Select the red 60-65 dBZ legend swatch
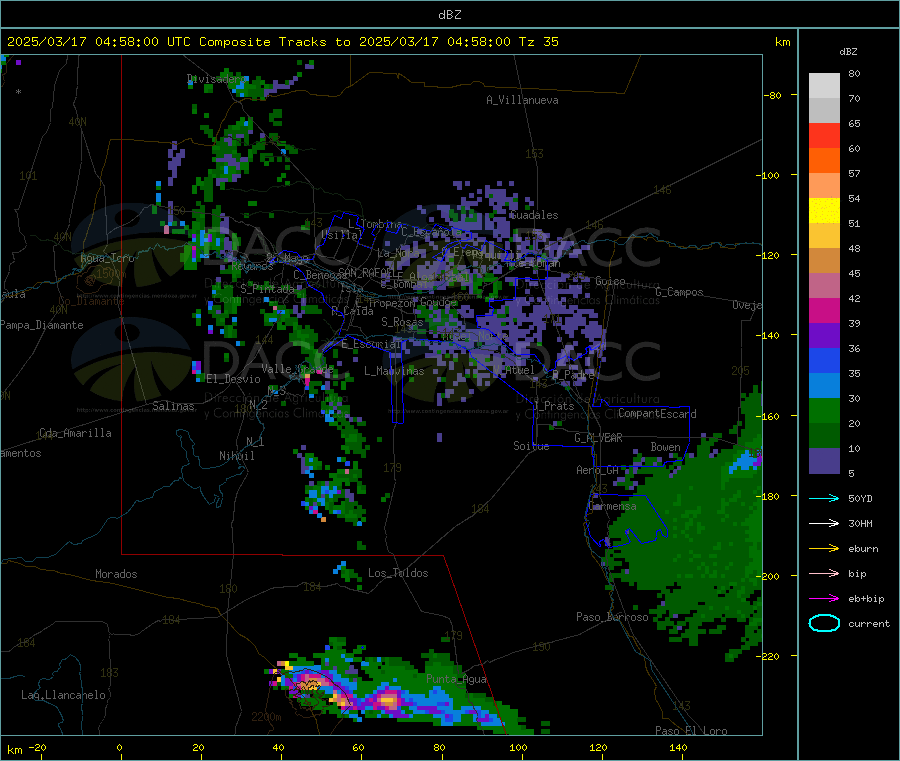900x761 pixels. [x=824, y=136]
